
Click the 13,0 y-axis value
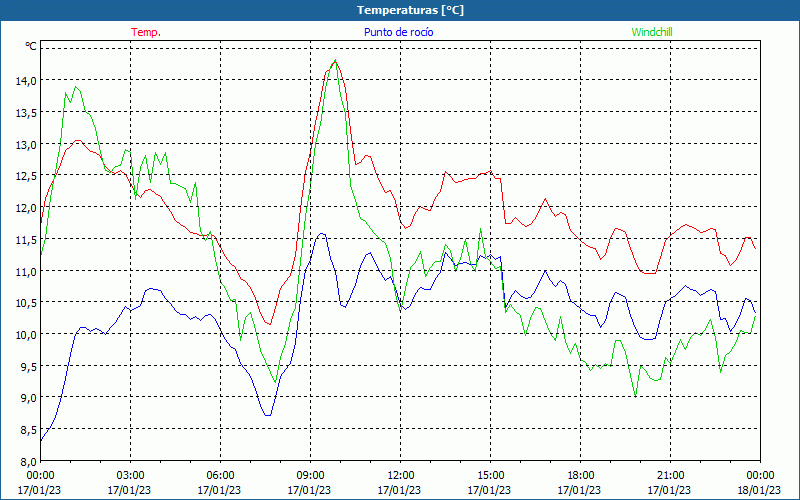[26, 144]
